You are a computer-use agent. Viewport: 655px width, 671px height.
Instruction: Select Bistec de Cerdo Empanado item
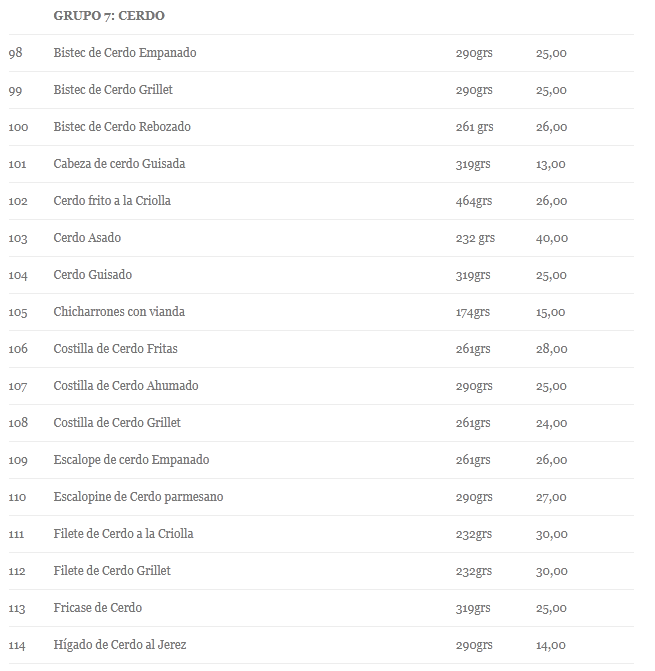(x=124, y=53)
